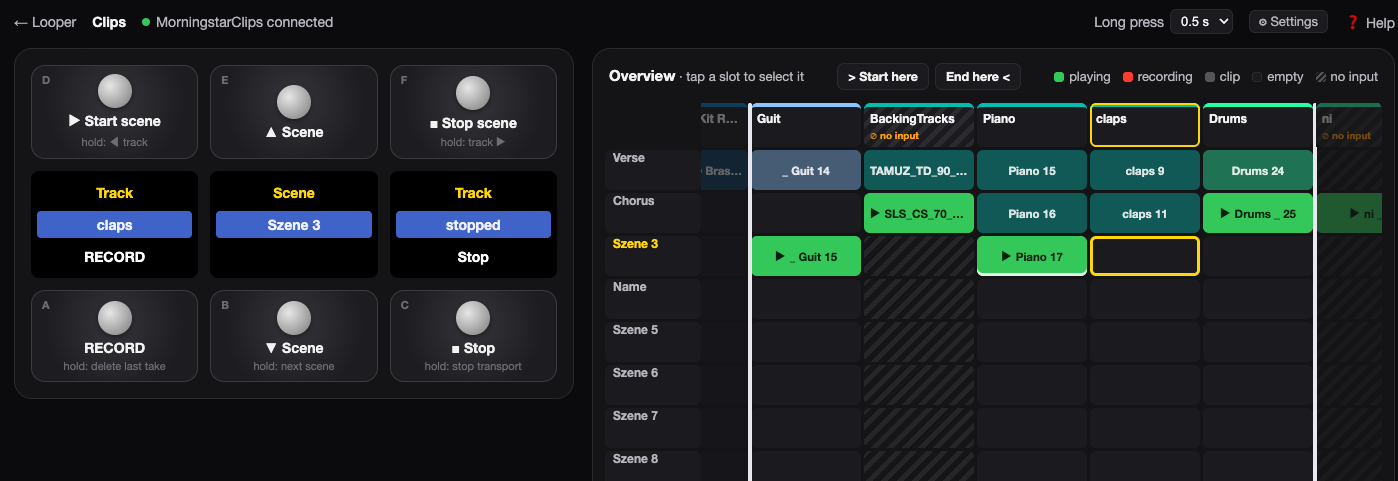The height and width of the screenshot is (481, 1398).
Task: Select playing clip 'Piano 17'
Action: [1032, 256]
